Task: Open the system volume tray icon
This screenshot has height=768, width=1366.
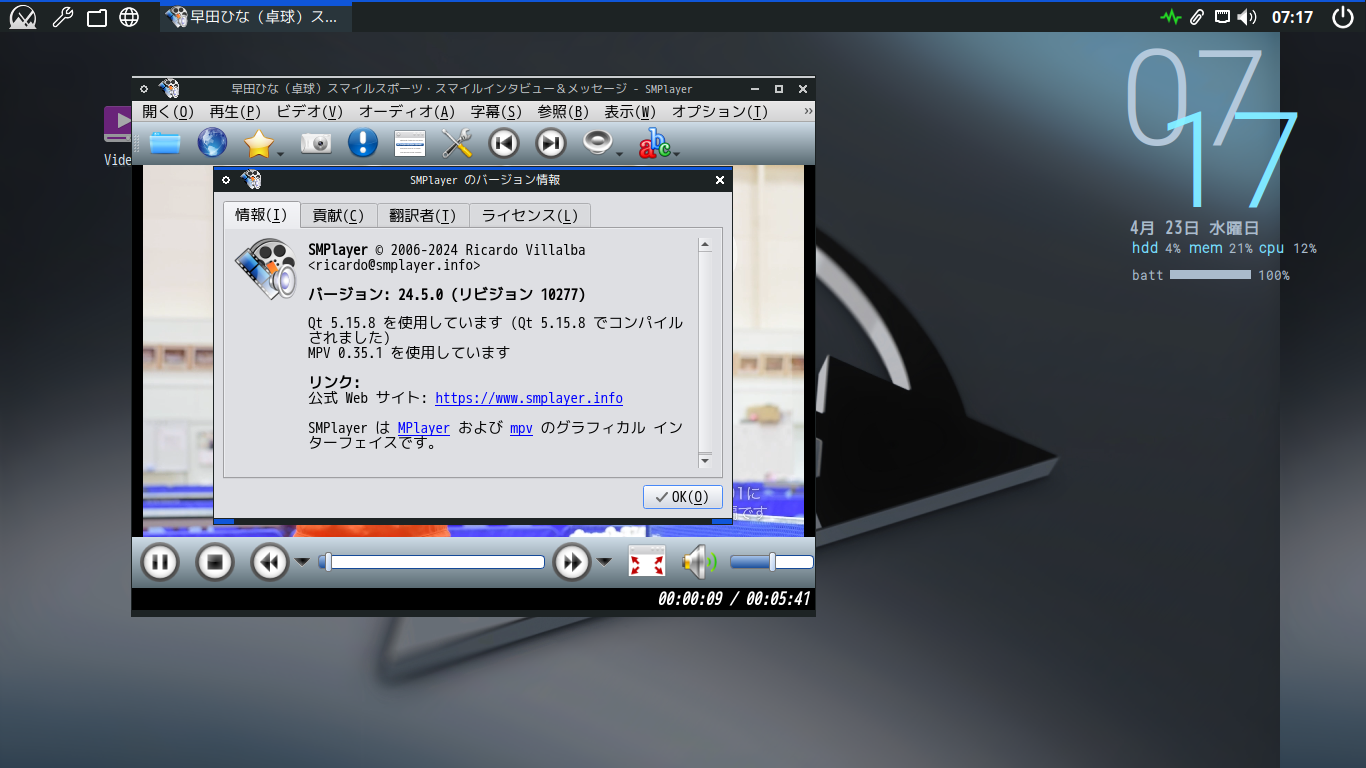Action: [1246, 17]
